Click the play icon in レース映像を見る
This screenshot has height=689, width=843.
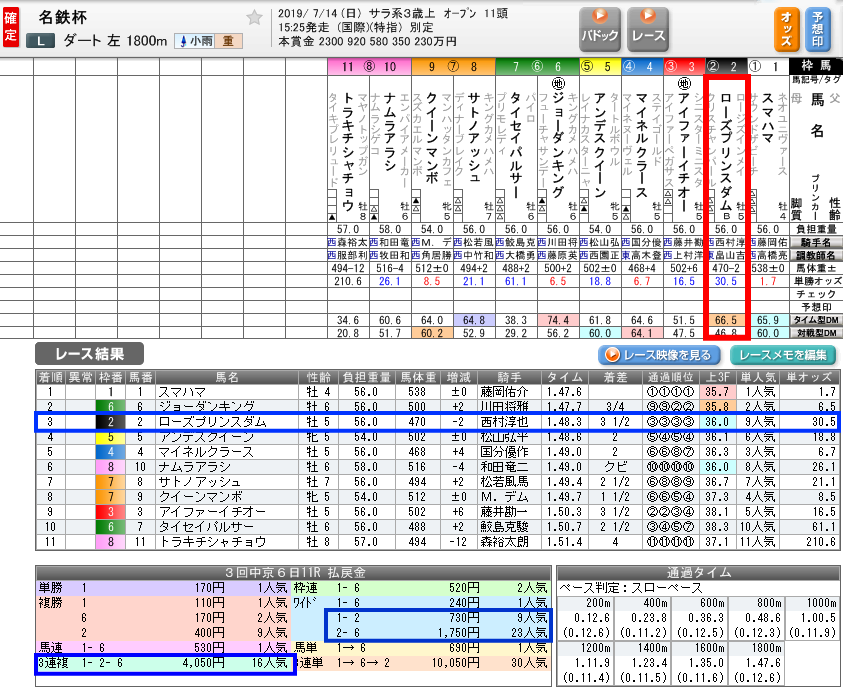[x=612, y=355]
